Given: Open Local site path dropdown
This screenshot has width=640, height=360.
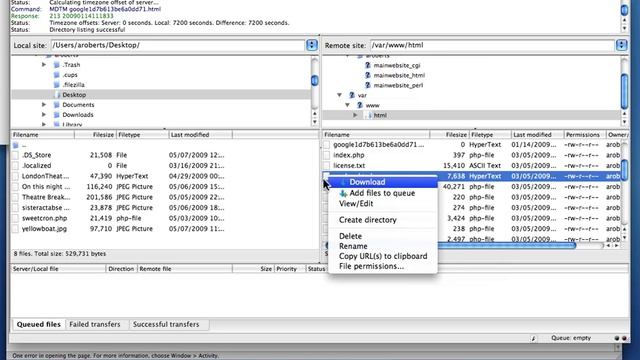Looking at the screenshot, I should (x=312, y=45).
